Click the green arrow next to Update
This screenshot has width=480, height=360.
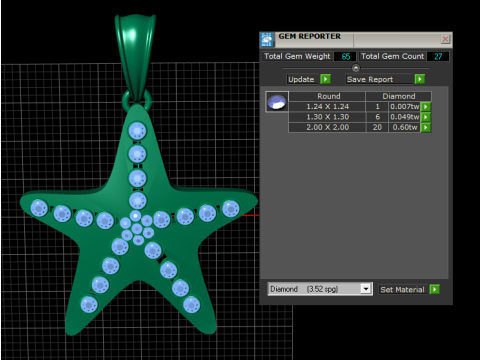[325, 79]
